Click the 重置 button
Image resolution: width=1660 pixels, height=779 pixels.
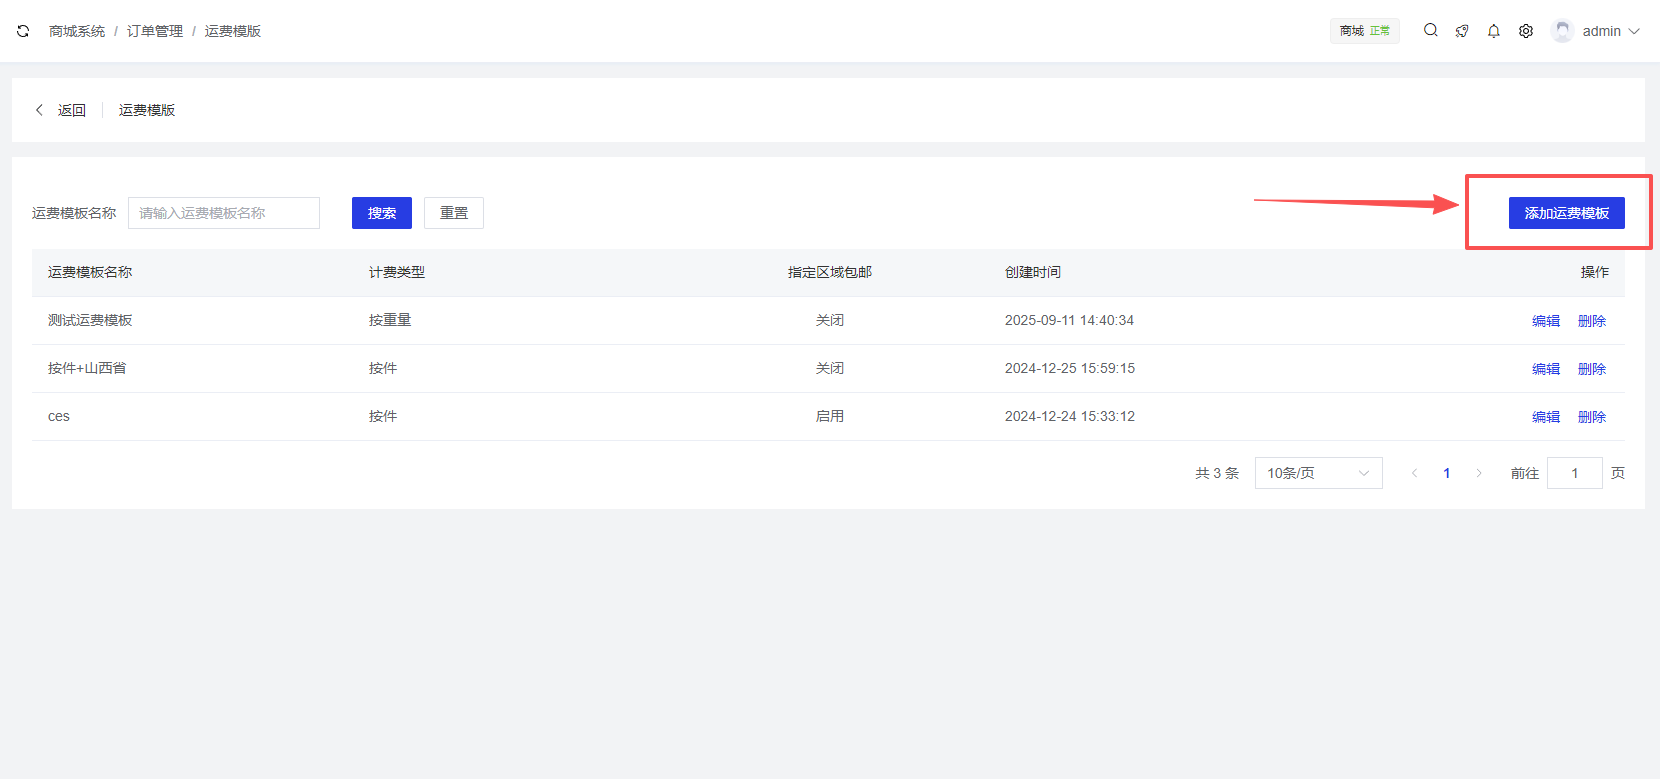coord(454,213)
